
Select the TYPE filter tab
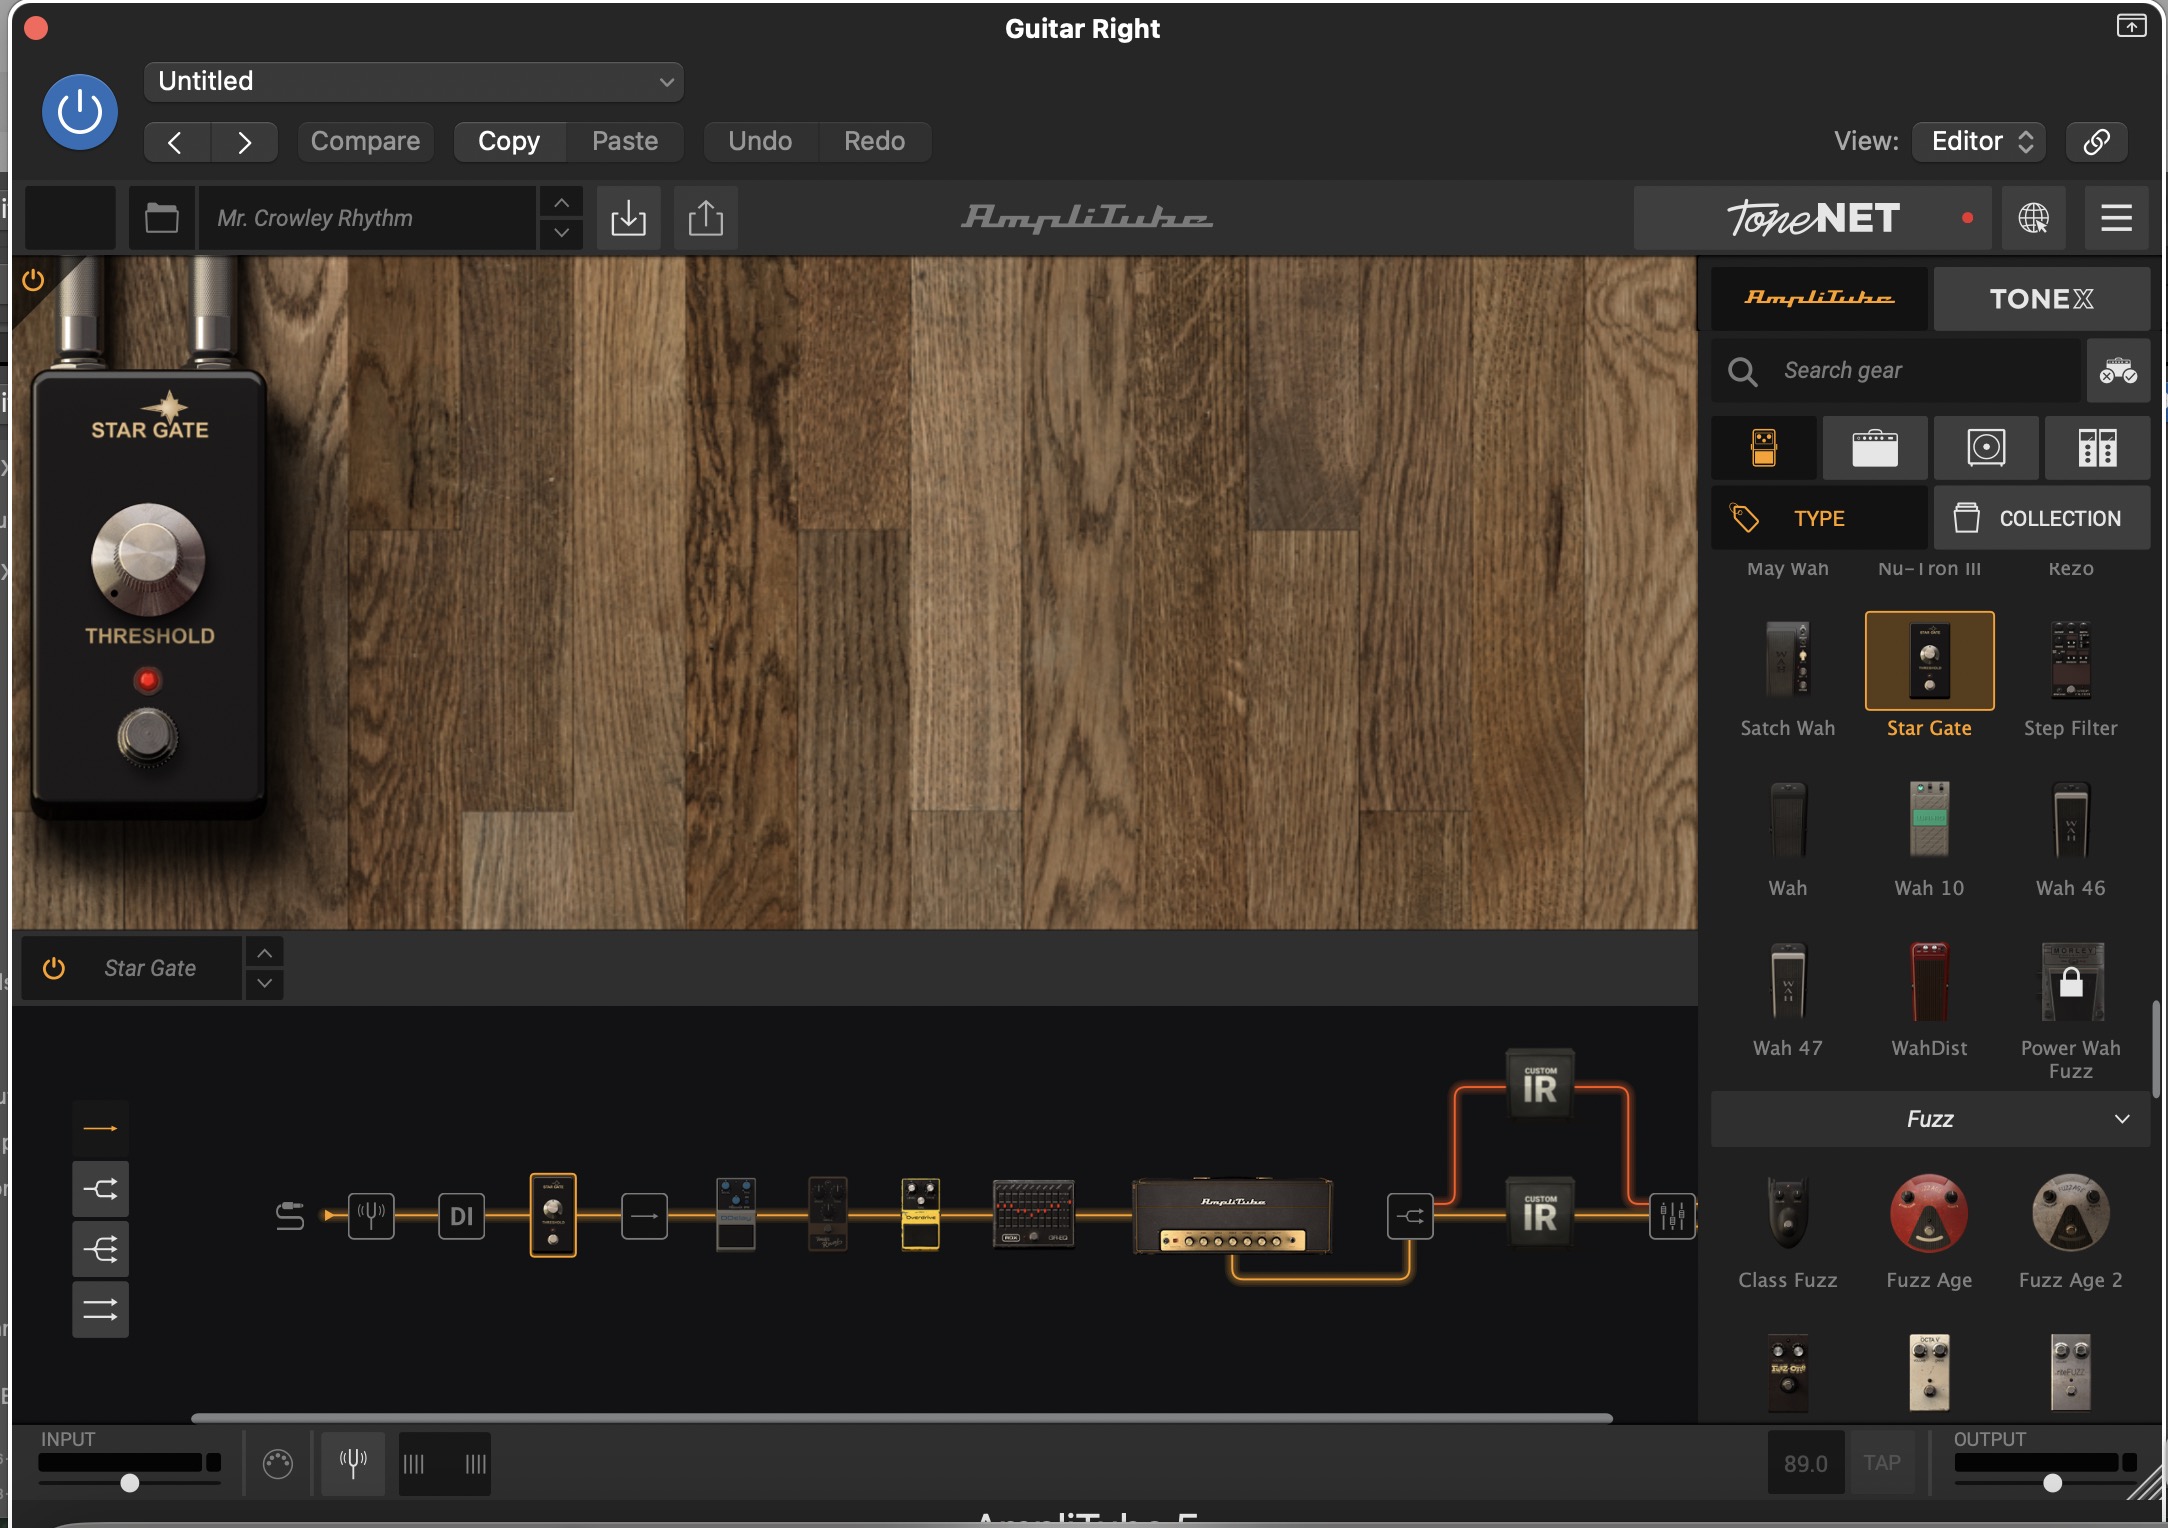pos(1819,518)
